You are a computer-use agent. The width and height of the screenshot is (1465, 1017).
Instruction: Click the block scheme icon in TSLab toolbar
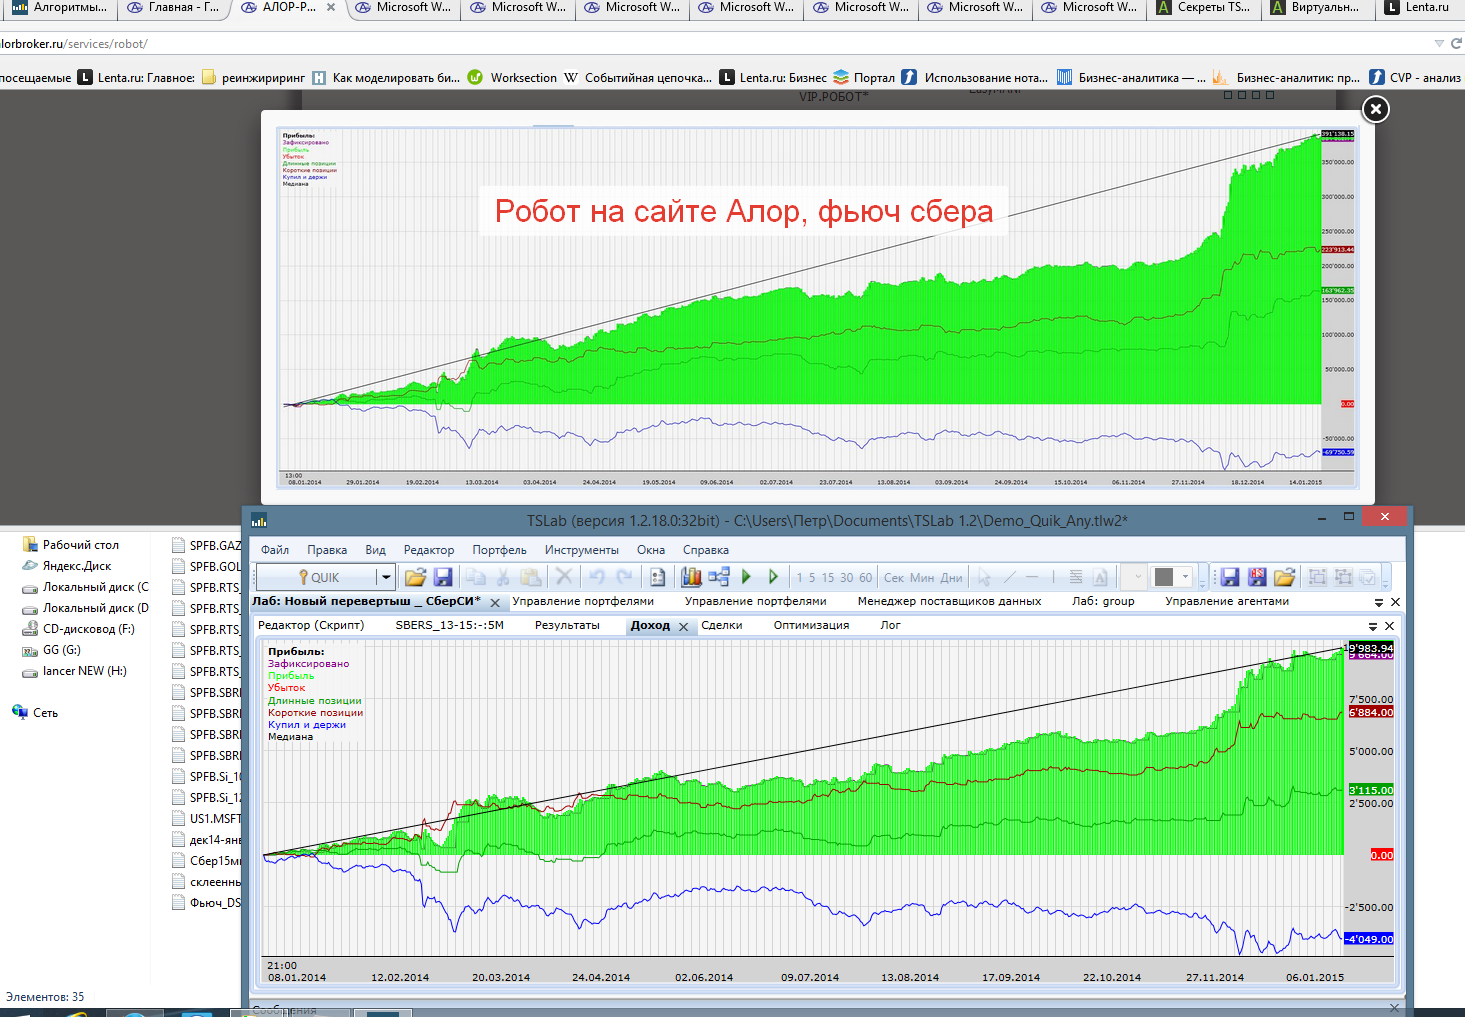coord(718,577)
